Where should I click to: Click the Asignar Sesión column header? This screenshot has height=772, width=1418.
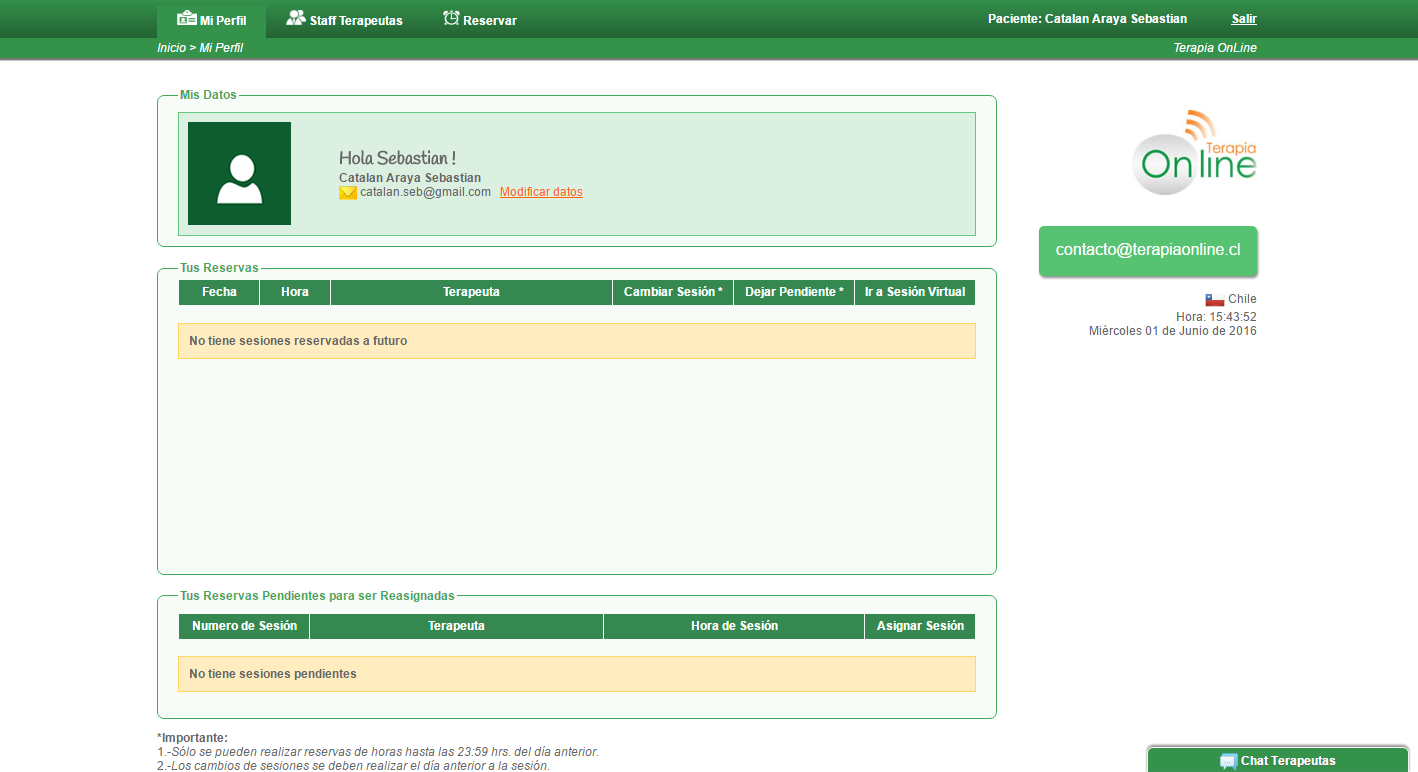920,626
